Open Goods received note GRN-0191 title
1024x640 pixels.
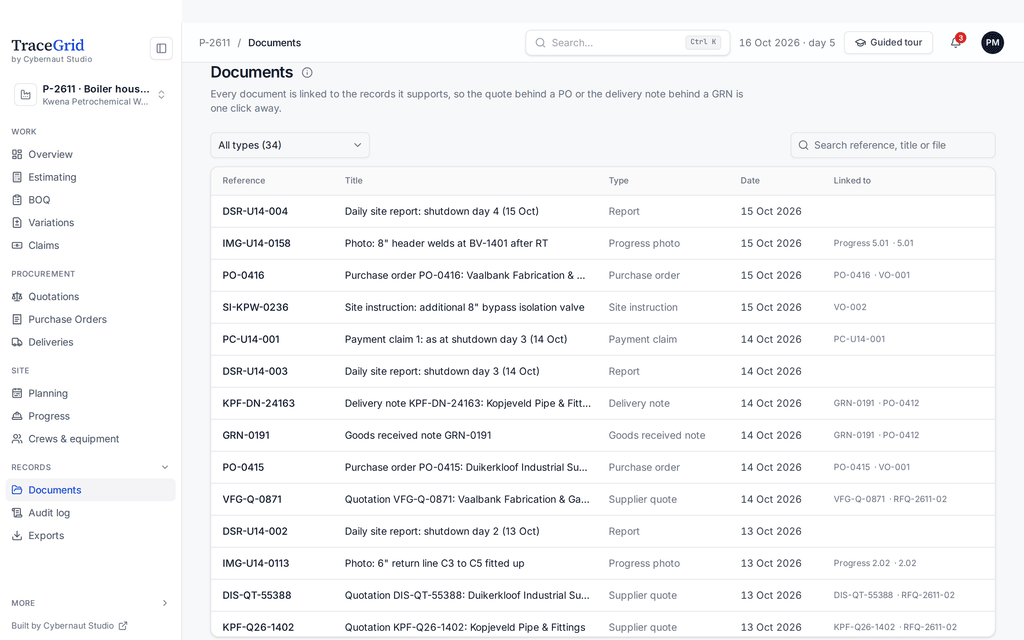pos(418,435)
